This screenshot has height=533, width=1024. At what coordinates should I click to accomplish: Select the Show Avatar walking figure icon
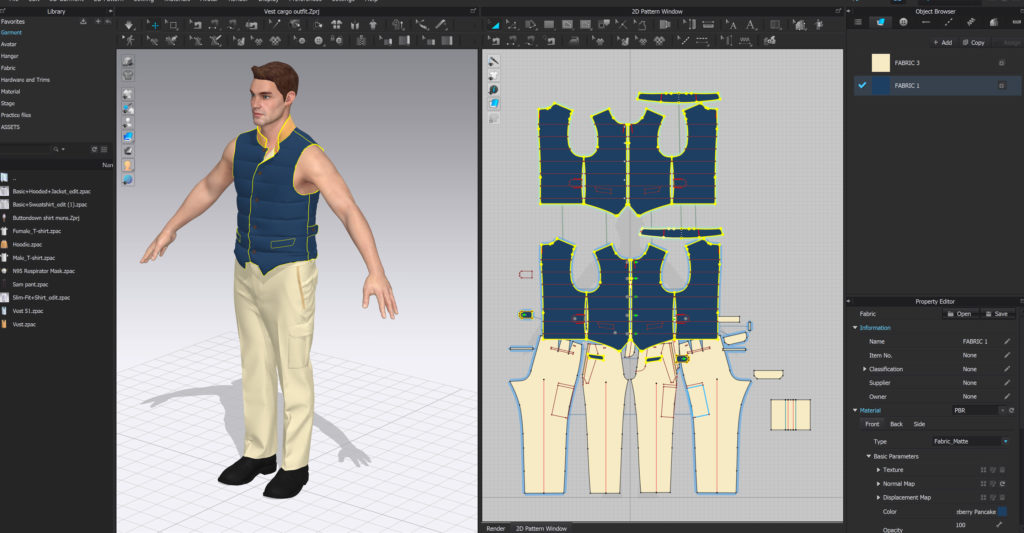pos(130,40)
